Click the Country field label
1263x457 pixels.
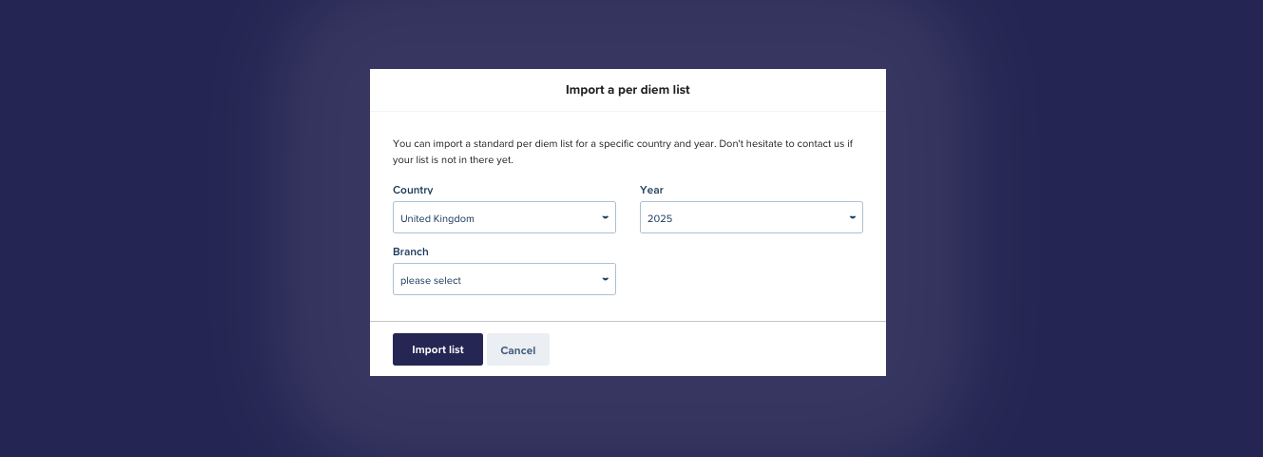413,190
